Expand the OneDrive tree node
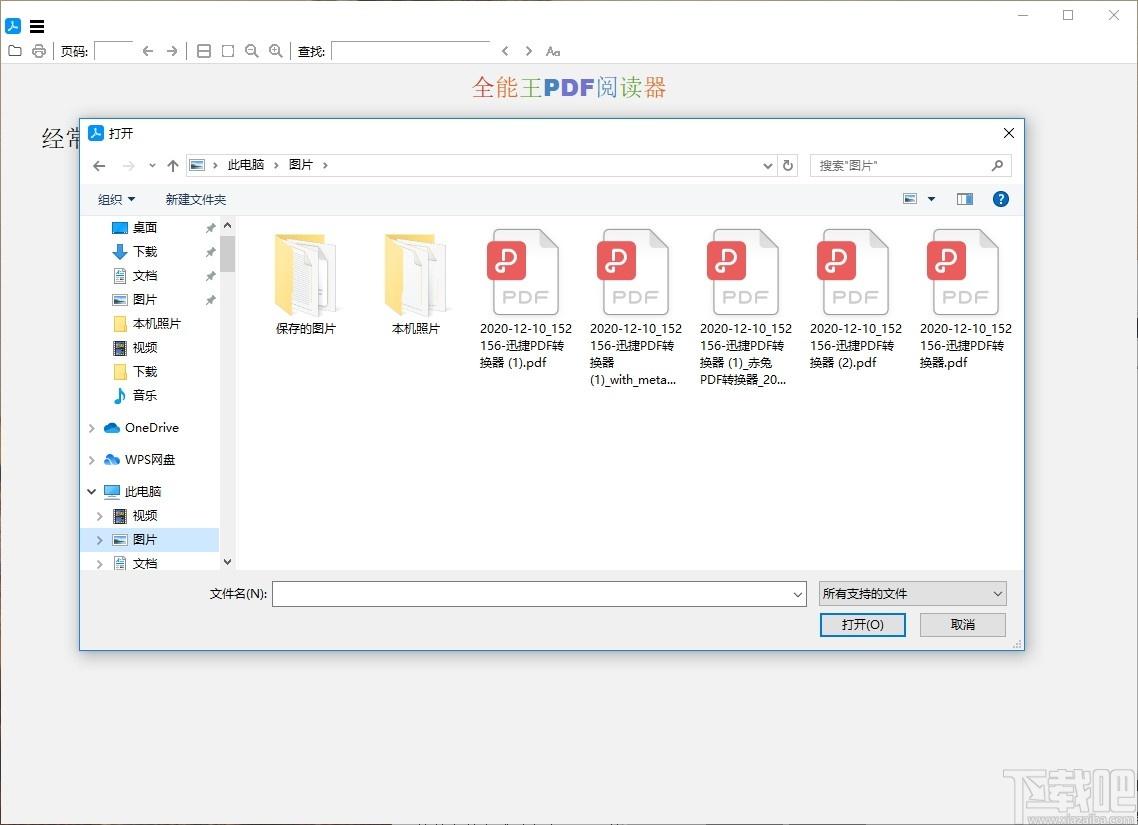Screen dimensions: 1138x825 click(x=91, y=428)
